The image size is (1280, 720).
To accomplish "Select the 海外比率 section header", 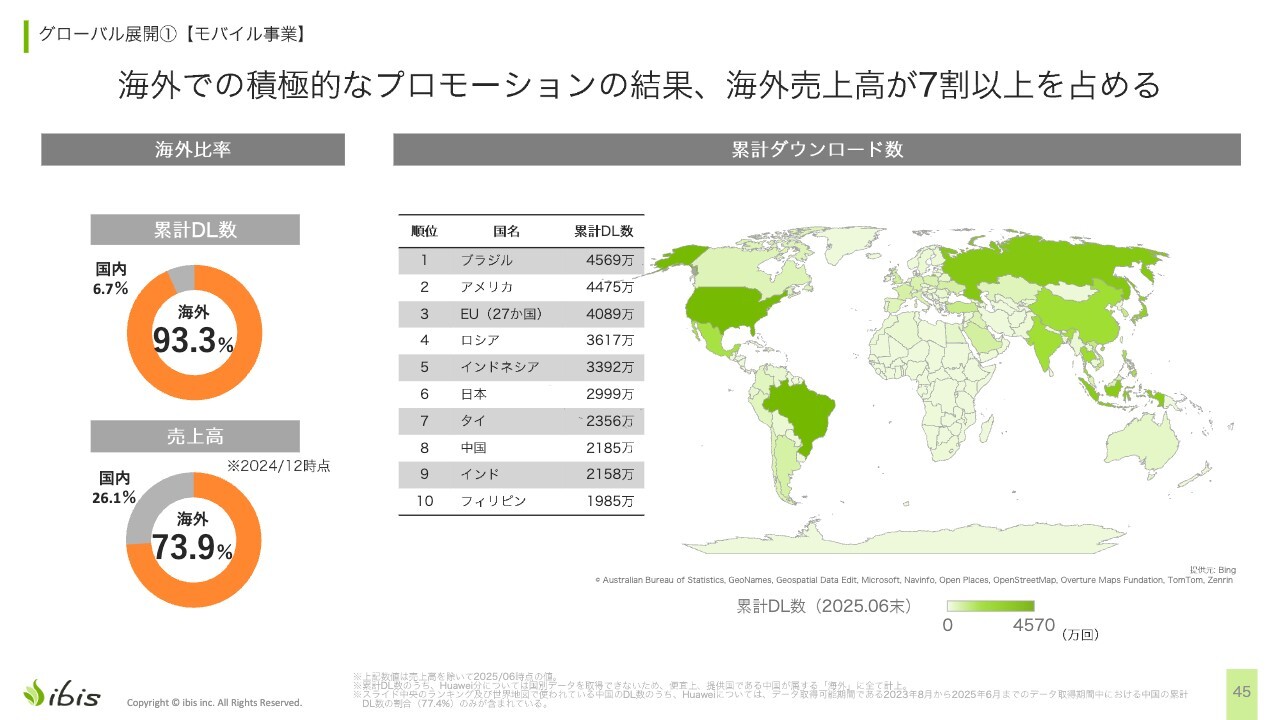I will click(x=193, y=150).
